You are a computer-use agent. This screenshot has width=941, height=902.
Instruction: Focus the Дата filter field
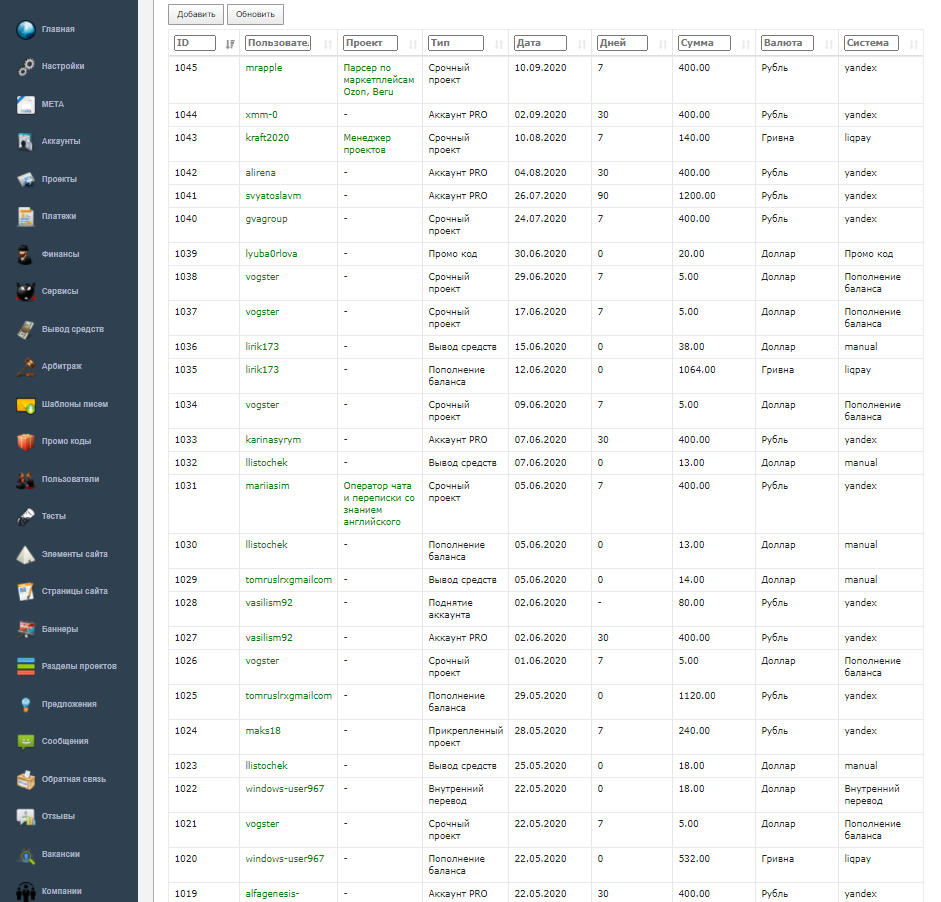click(540, 43)
